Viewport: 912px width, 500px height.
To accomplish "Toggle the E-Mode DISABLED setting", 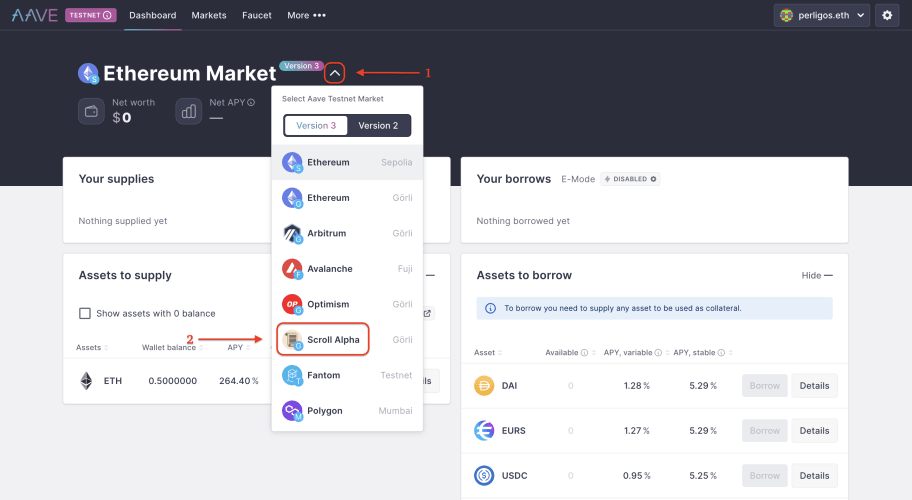I will point(630,179).
